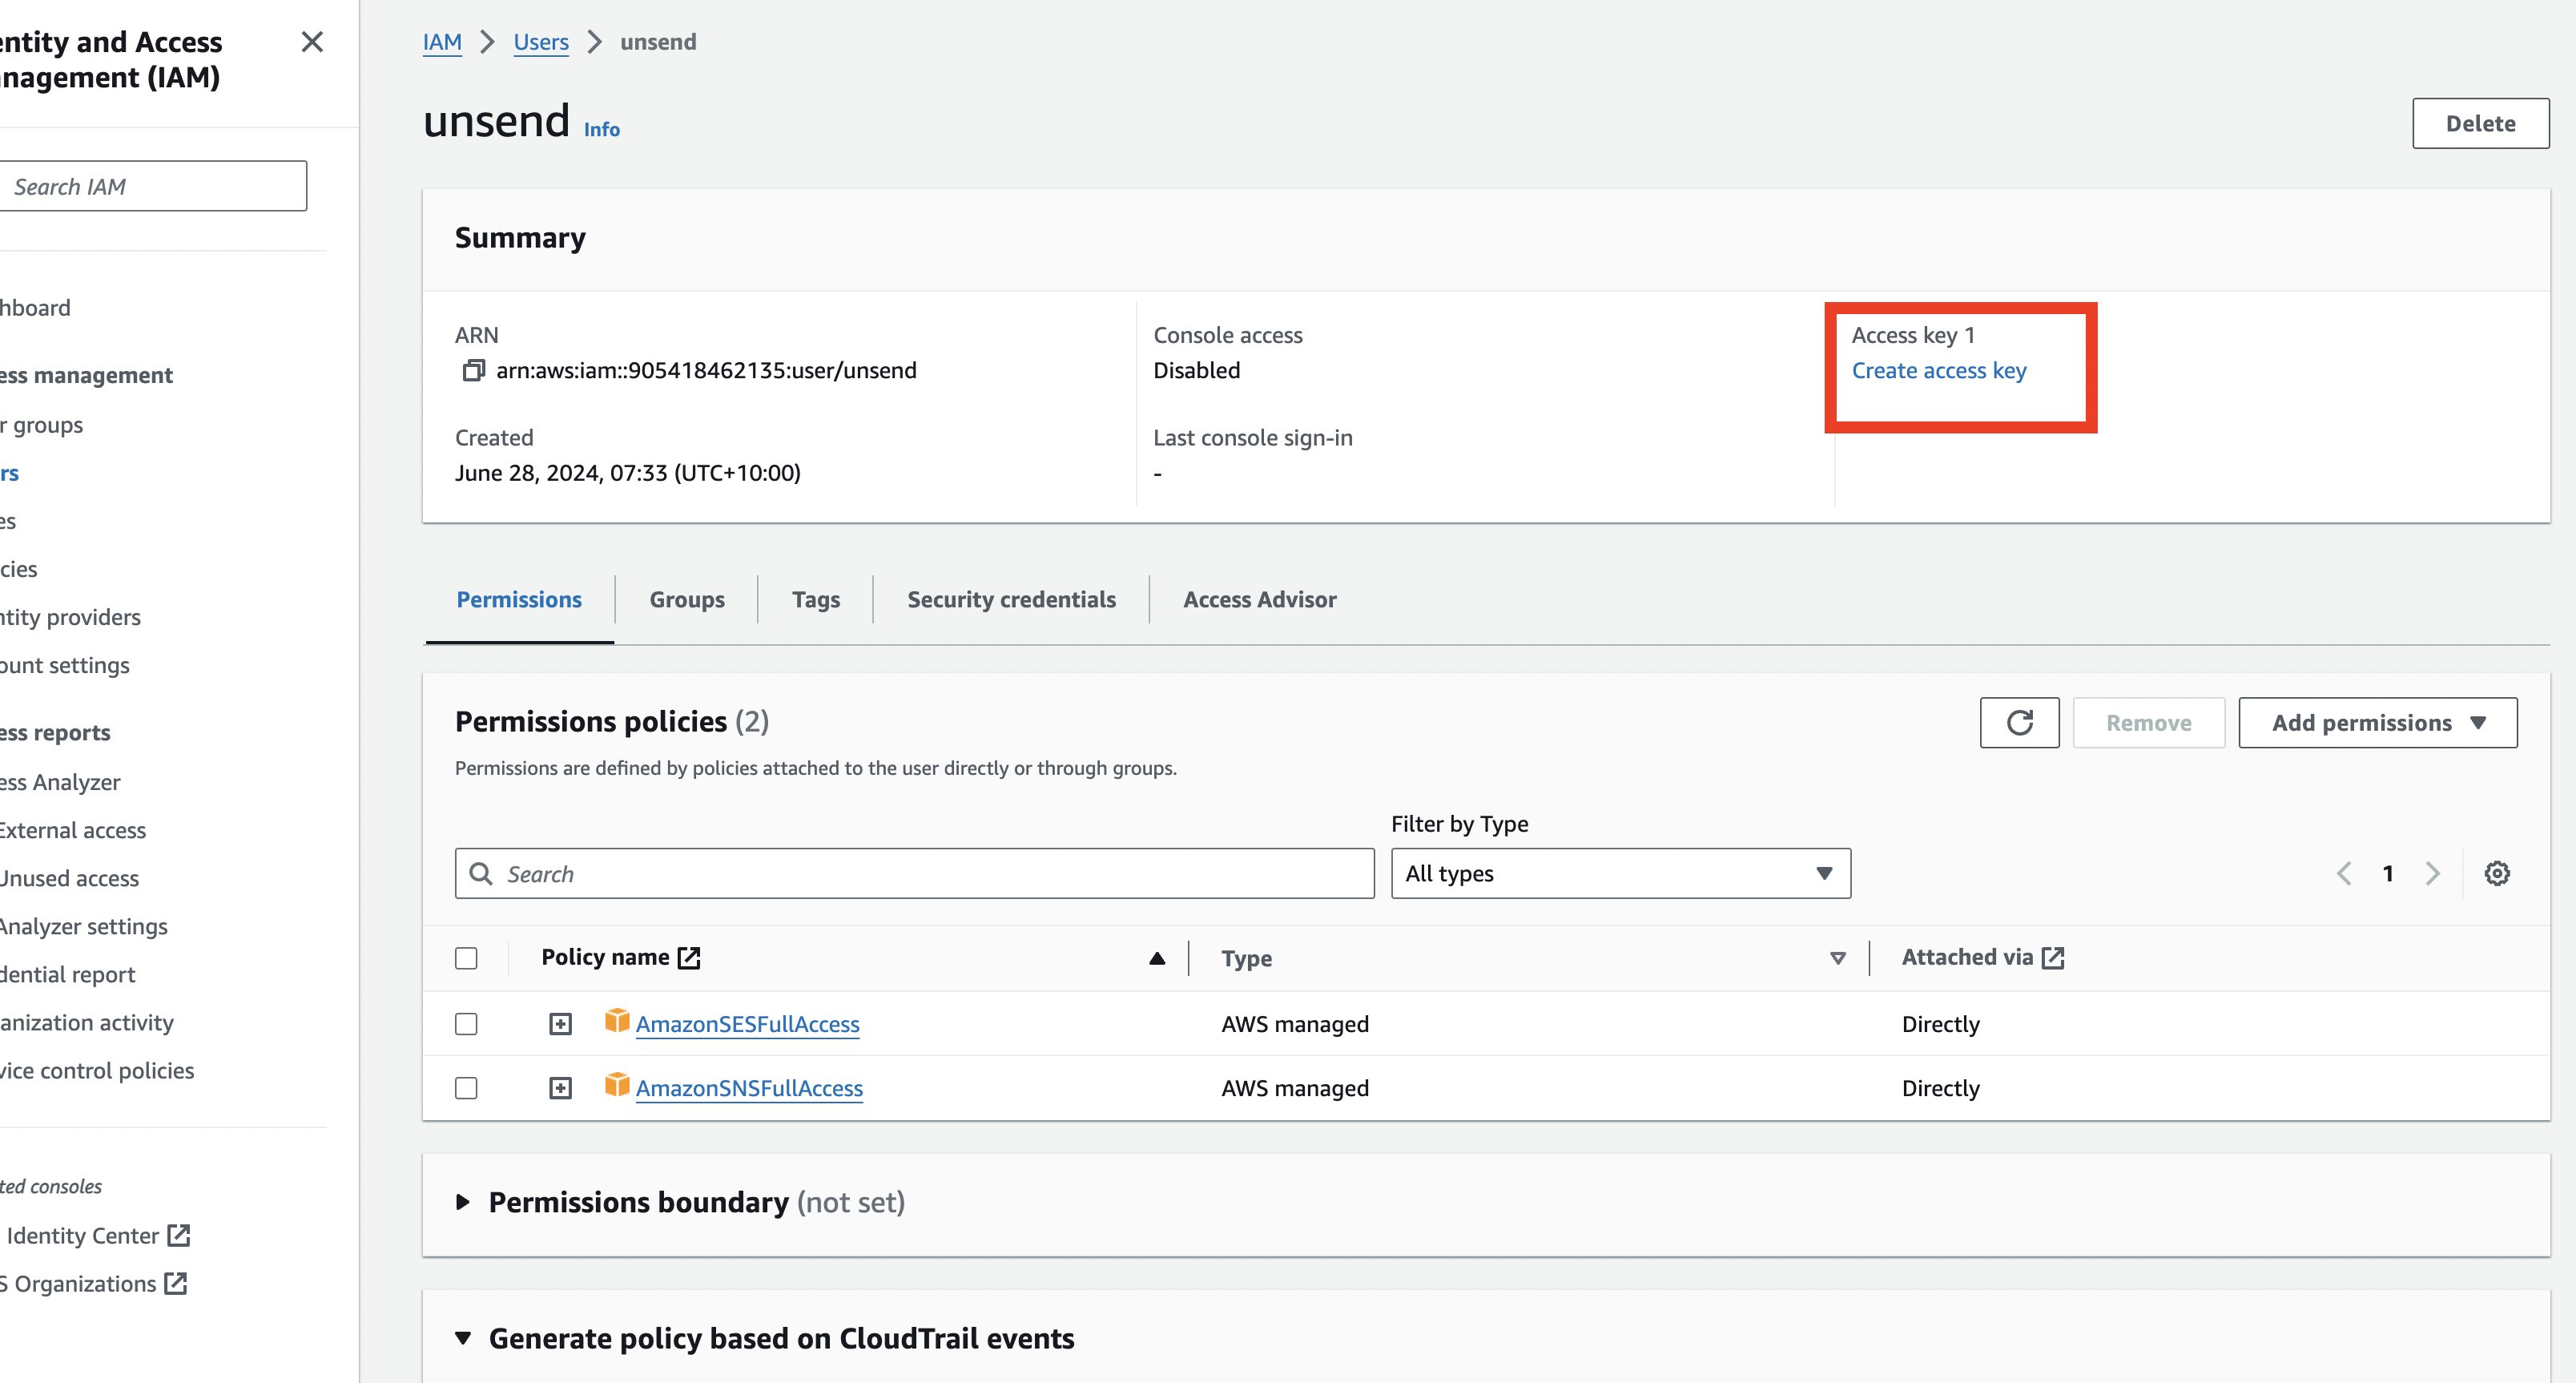Sort by Policy name ascending arrow
This screenshot has height=1383, width=2576.
[x=1157, y=958]
